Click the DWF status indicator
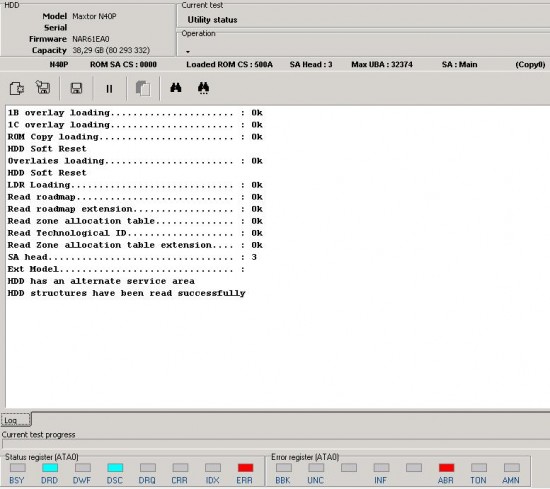 click(82, 468)
